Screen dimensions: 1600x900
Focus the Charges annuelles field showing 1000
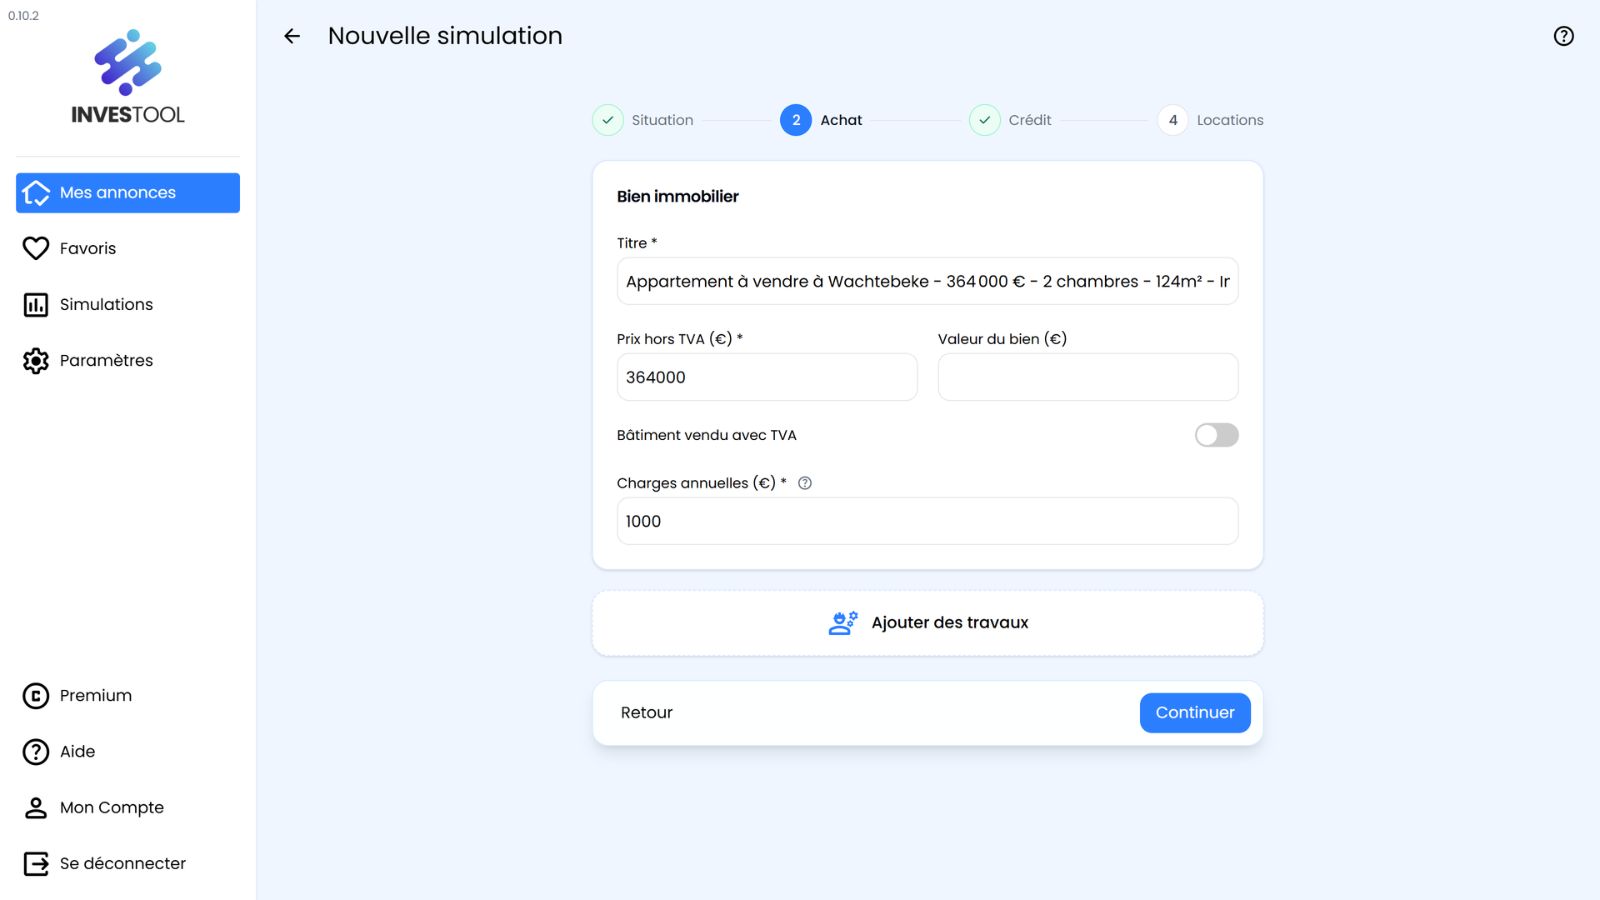pyautogui.click(x=928, y=521)
